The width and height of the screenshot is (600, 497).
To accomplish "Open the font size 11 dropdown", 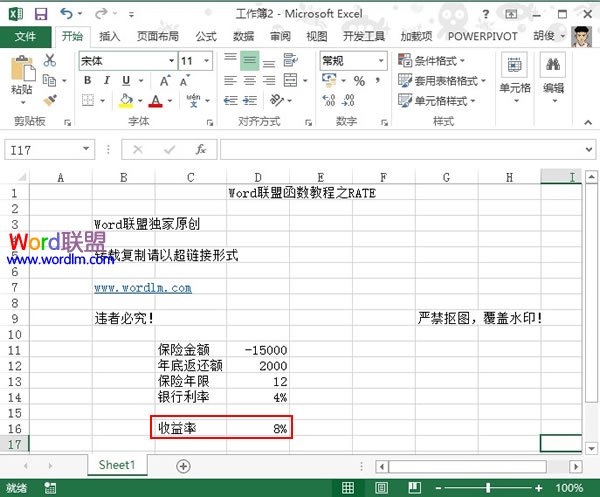I will (x=207, y=61).
